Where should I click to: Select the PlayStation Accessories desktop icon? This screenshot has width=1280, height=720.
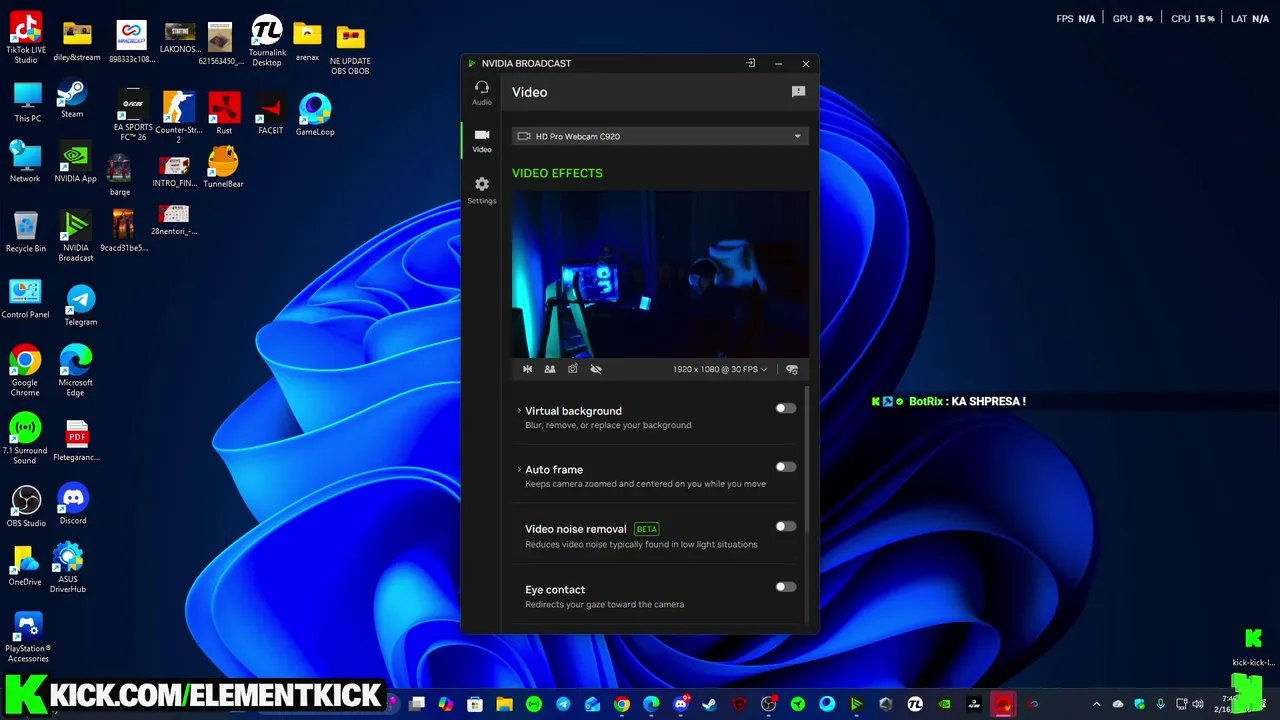pos(28,638)
